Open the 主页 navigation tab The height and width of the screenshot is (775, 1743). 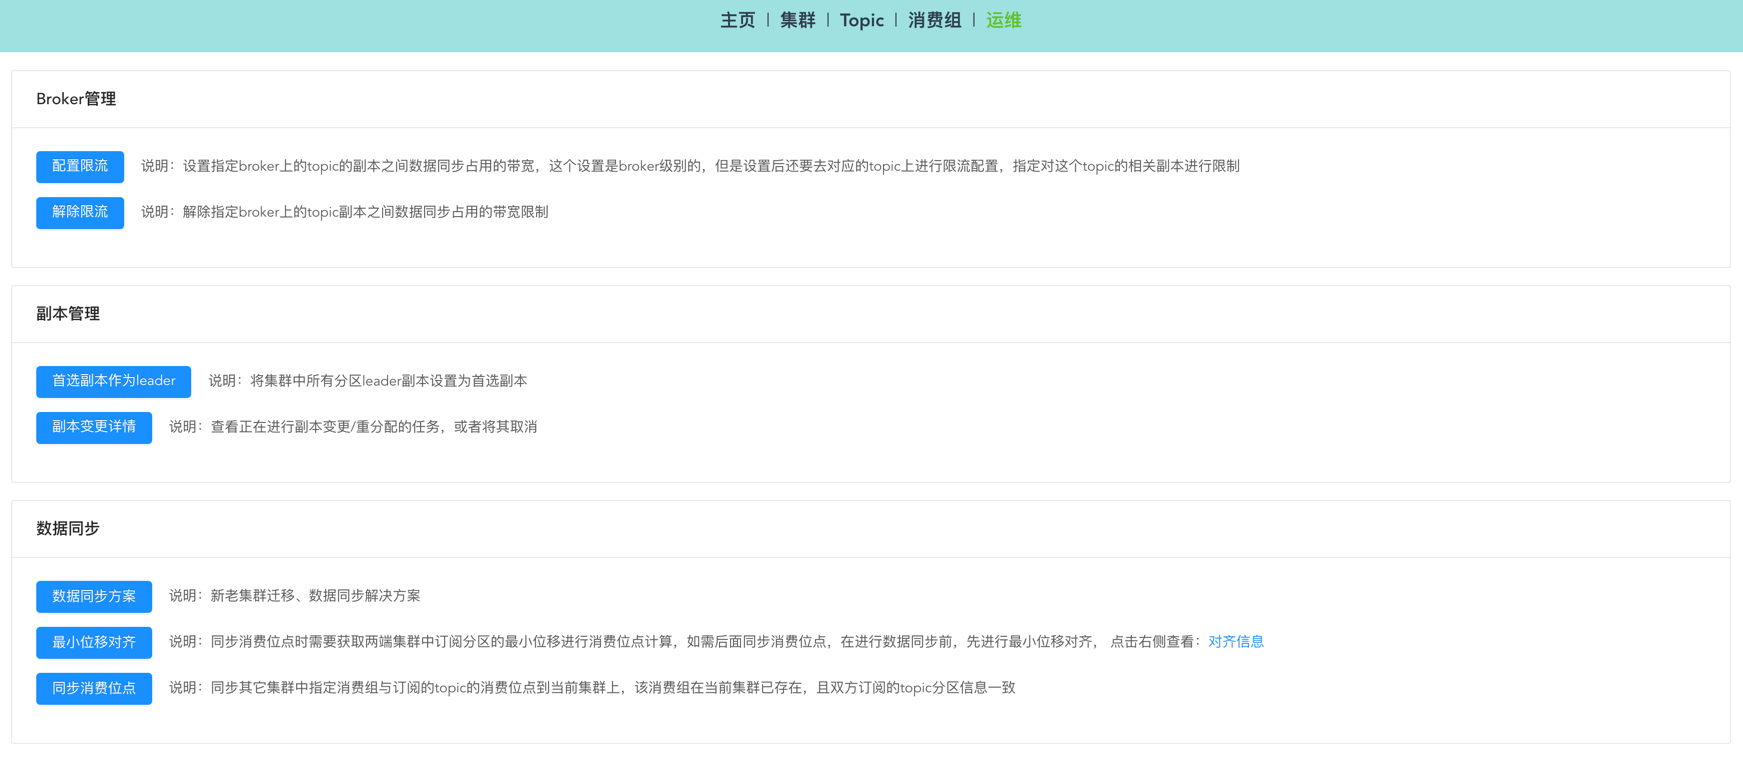(738, 20)
